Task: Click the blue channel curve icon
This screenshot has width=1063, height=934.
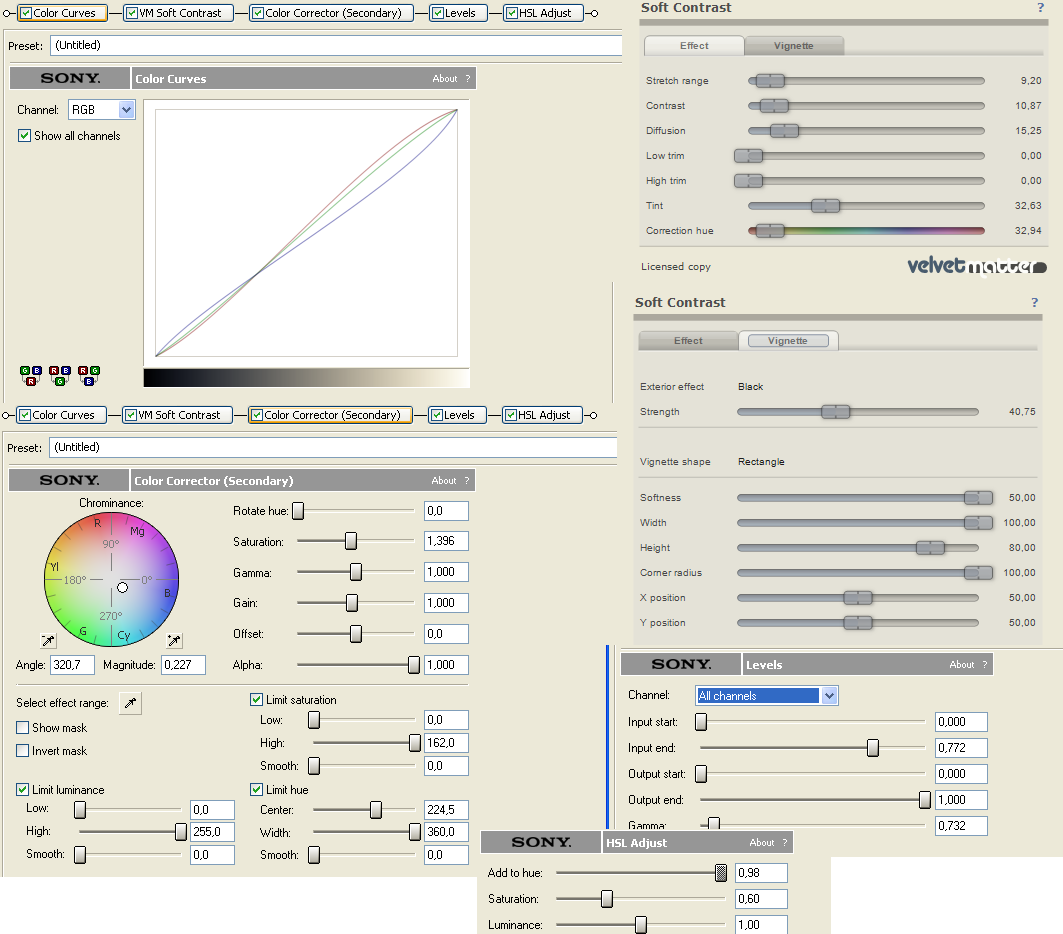Action: pyautogui.click(x=89, y=376)
